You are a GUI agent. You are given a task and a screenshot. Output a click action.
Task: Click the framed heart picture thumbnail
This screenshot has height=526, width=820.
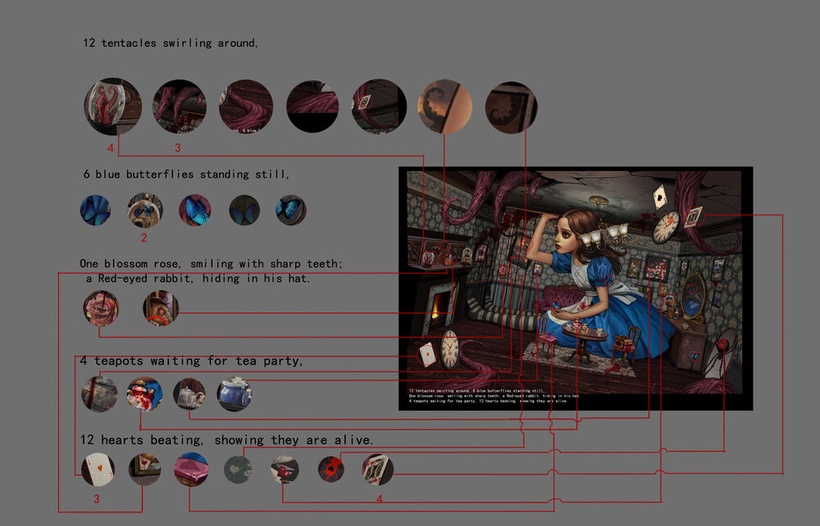(x=144, y=469)
